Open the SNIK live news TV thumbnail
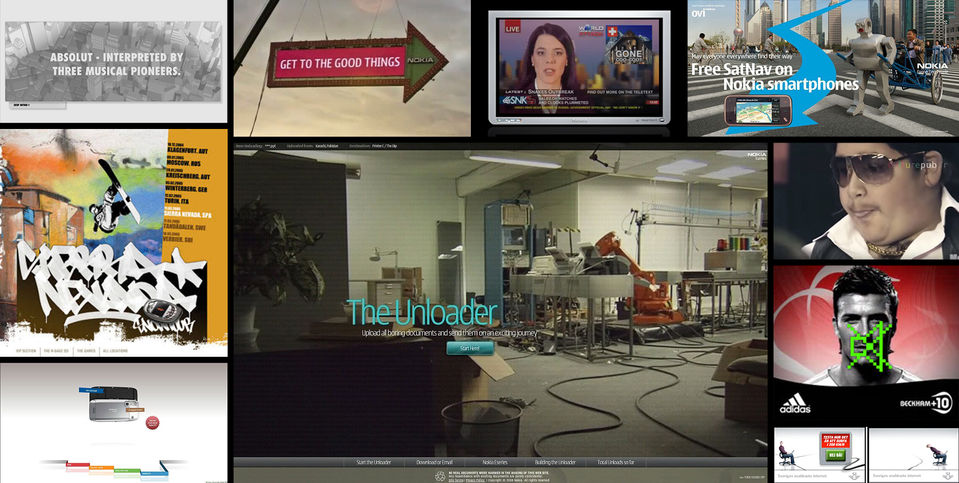 pyautogui.click(x=579, y=67)
